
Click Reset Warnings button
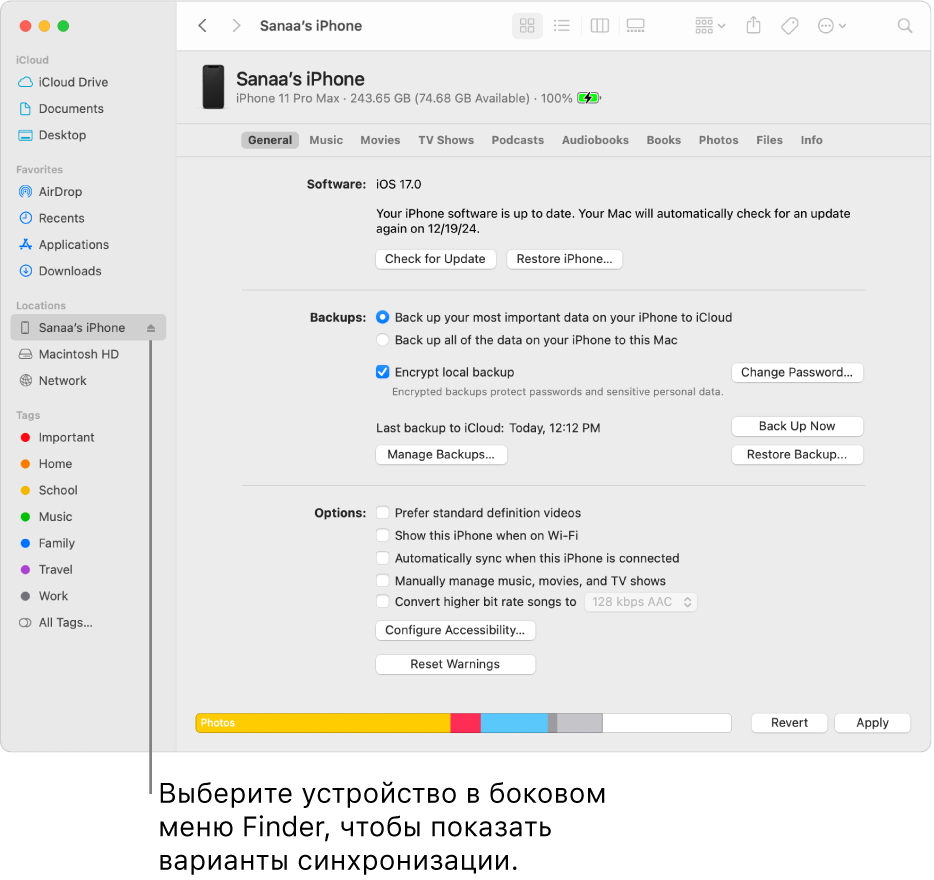coord(455,664)
